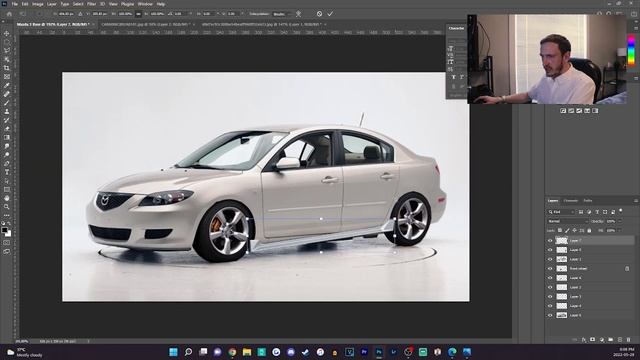Select the Hand tool
This screenshot has height=360, width=640.
point(7,198)
